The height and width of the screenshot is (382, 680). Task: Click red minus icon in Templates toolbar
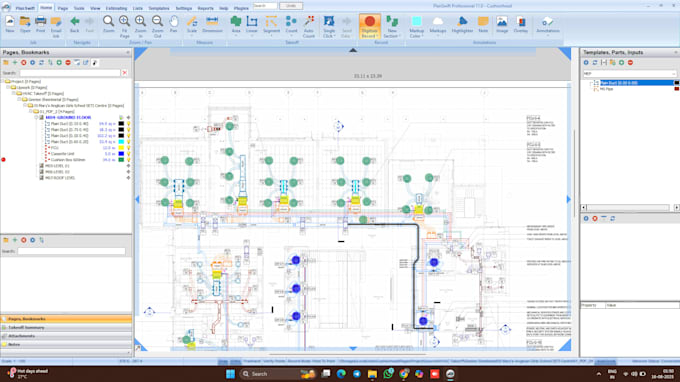[630, 63]
